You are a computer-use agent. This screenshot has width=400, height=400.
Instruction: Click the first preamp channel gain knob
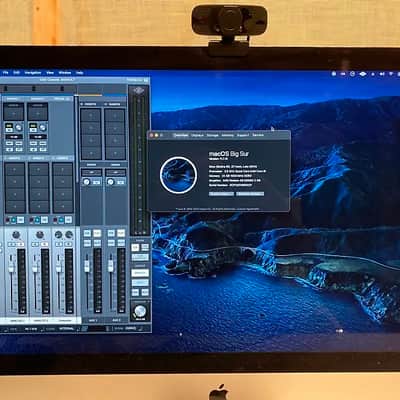pyautogui.click(x=19, y=127)
